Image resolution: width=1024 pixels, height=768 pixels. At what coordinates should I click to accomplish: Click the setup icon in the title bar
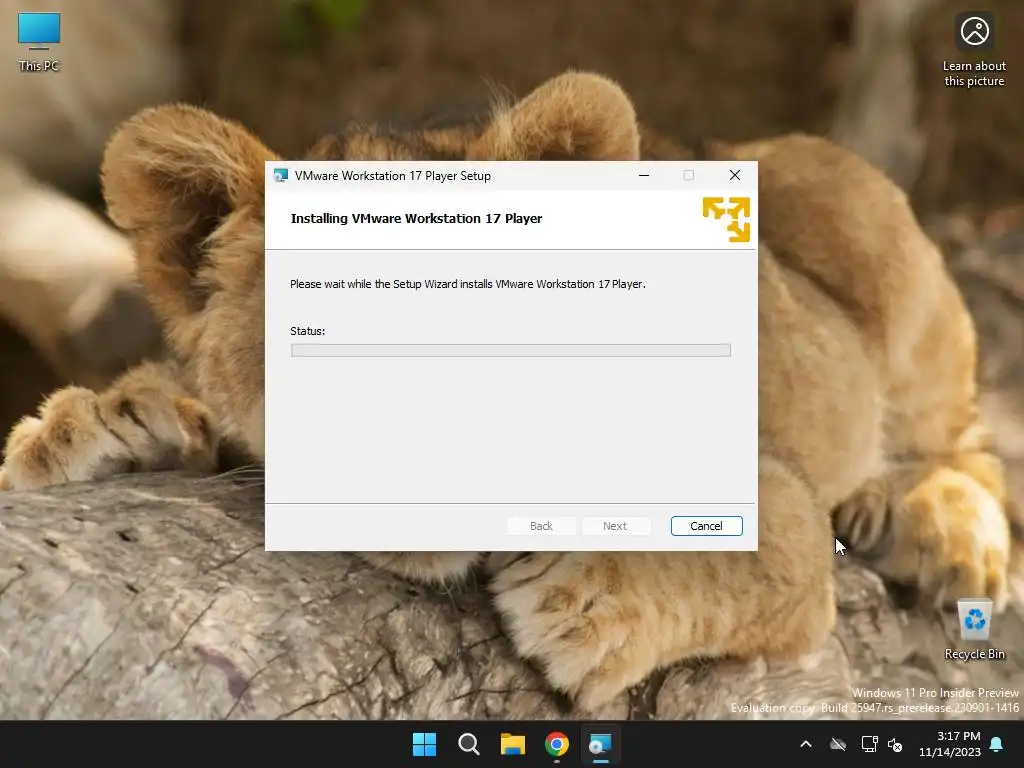[281, 175]
